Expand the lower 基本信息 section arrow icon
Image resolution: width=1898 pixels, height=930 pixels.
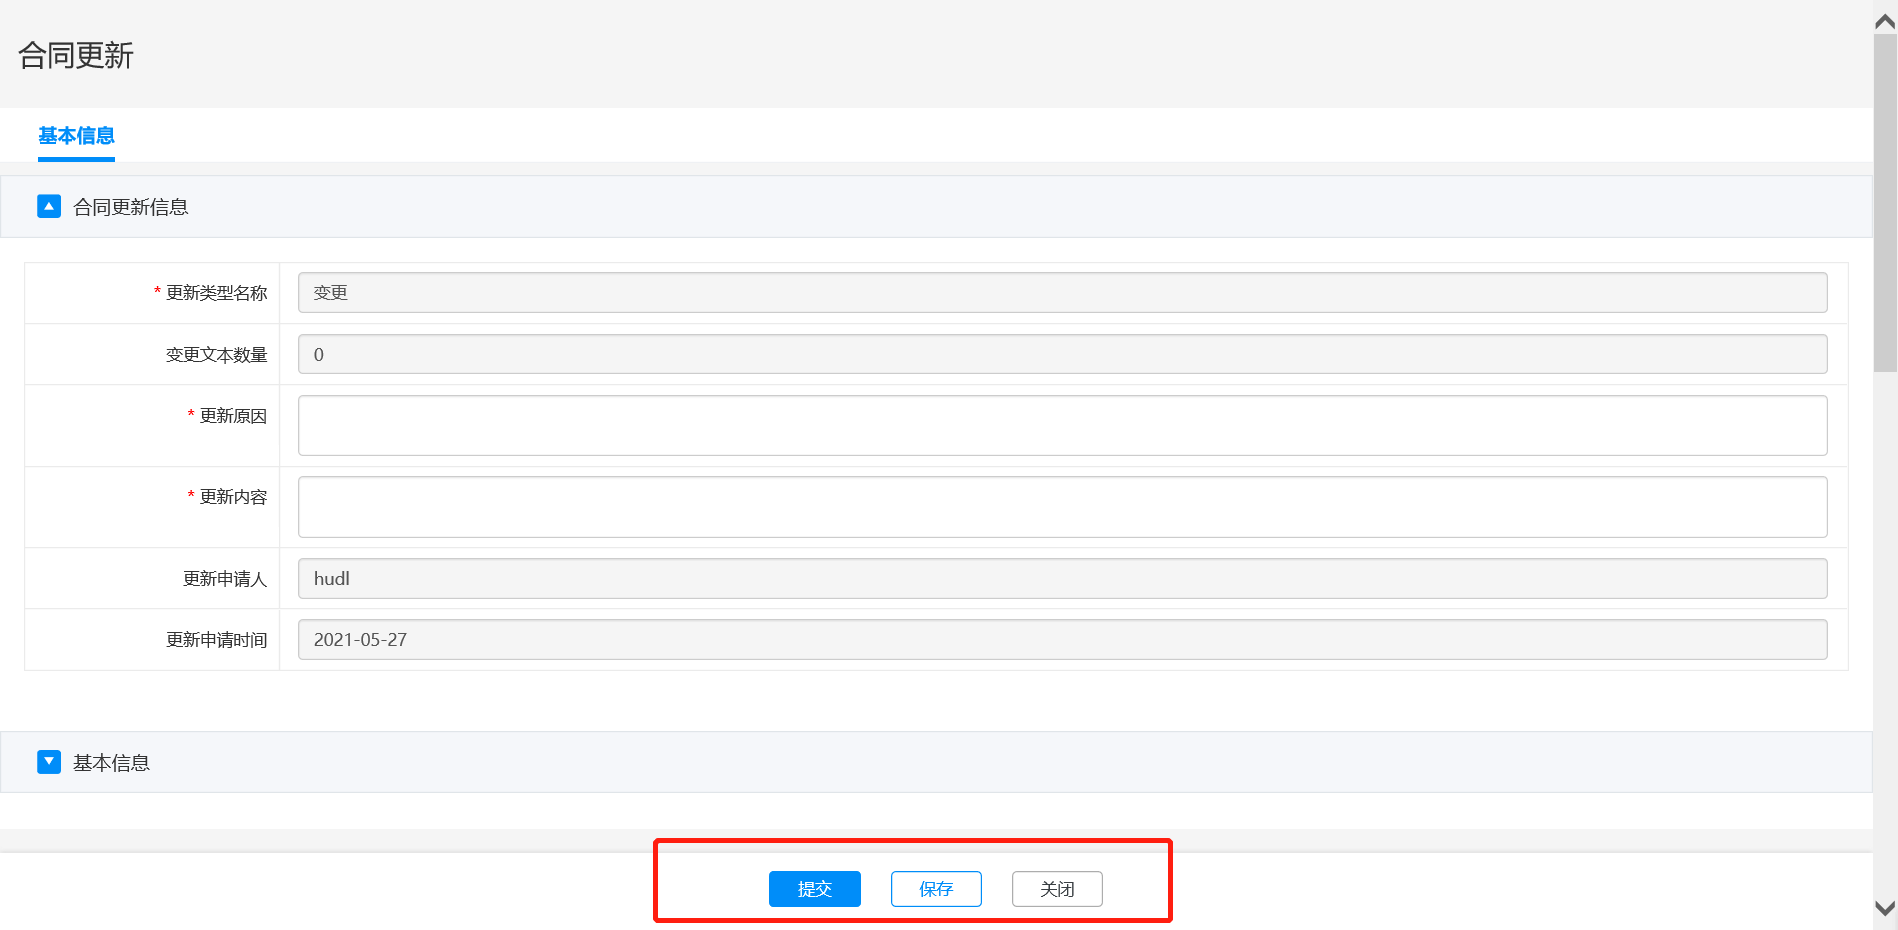pos(49,762)
